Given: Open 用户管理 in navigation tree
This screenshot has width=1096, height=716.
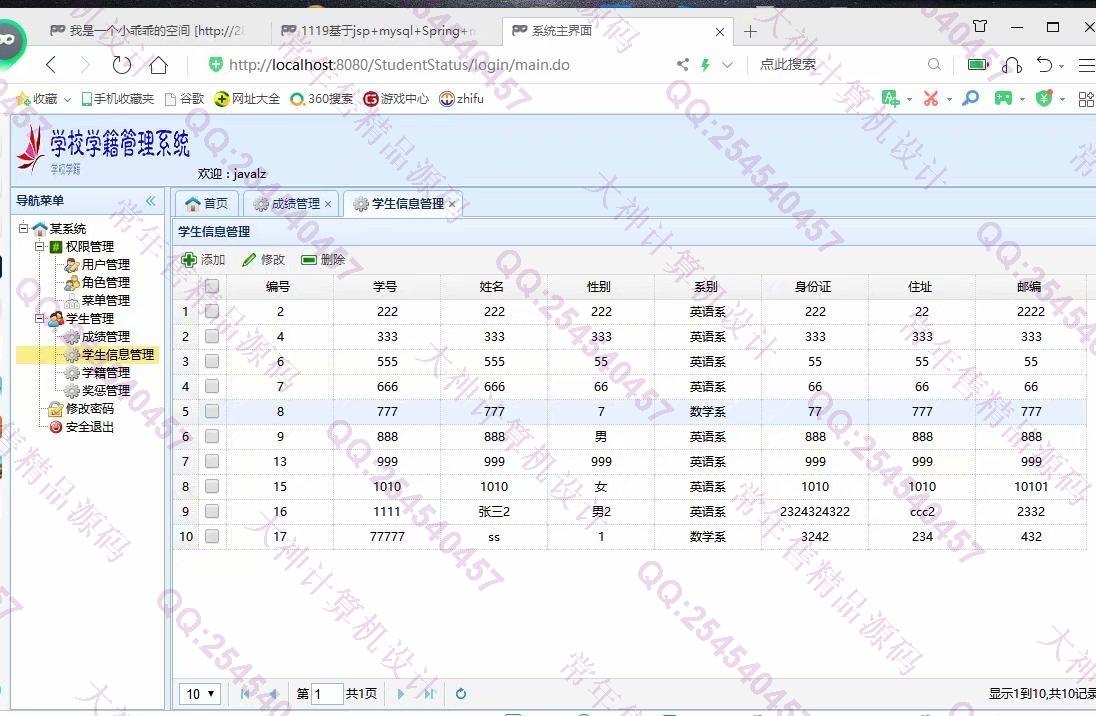Looking at the screenshot, I should [x=105, y=265].
